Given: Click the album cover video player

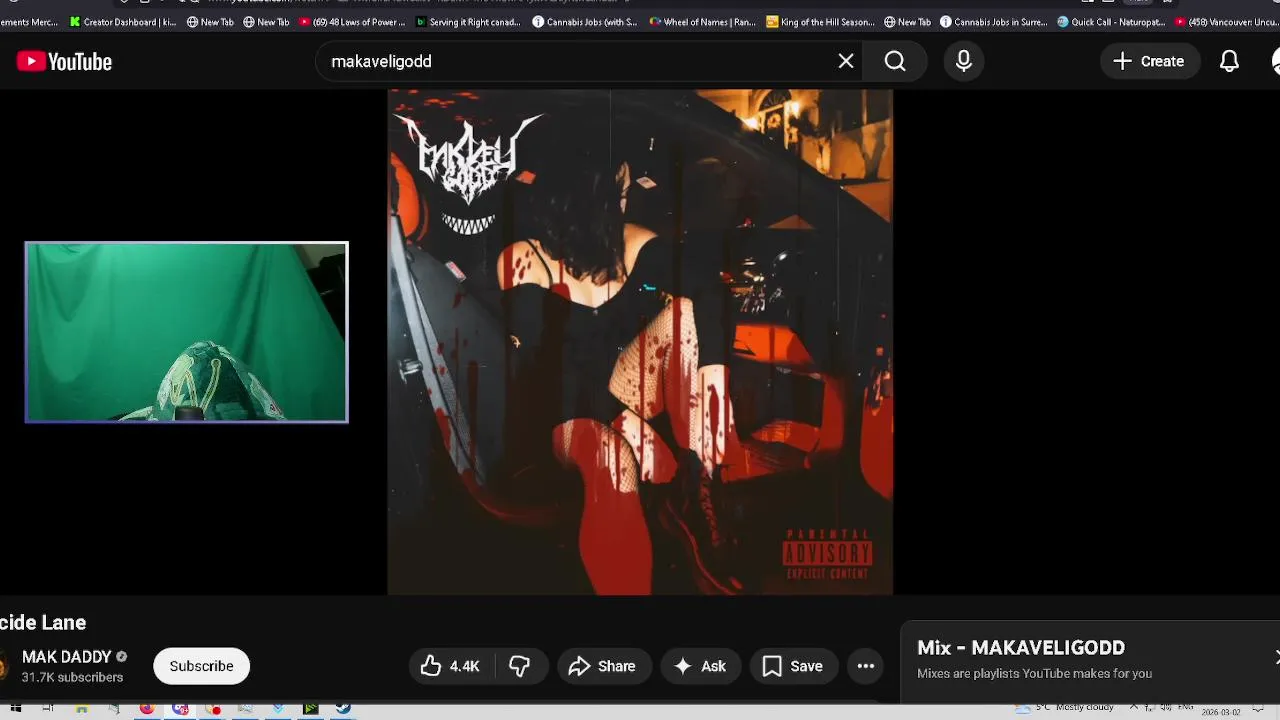Looking at the screenshot, I should click(640, 342).
